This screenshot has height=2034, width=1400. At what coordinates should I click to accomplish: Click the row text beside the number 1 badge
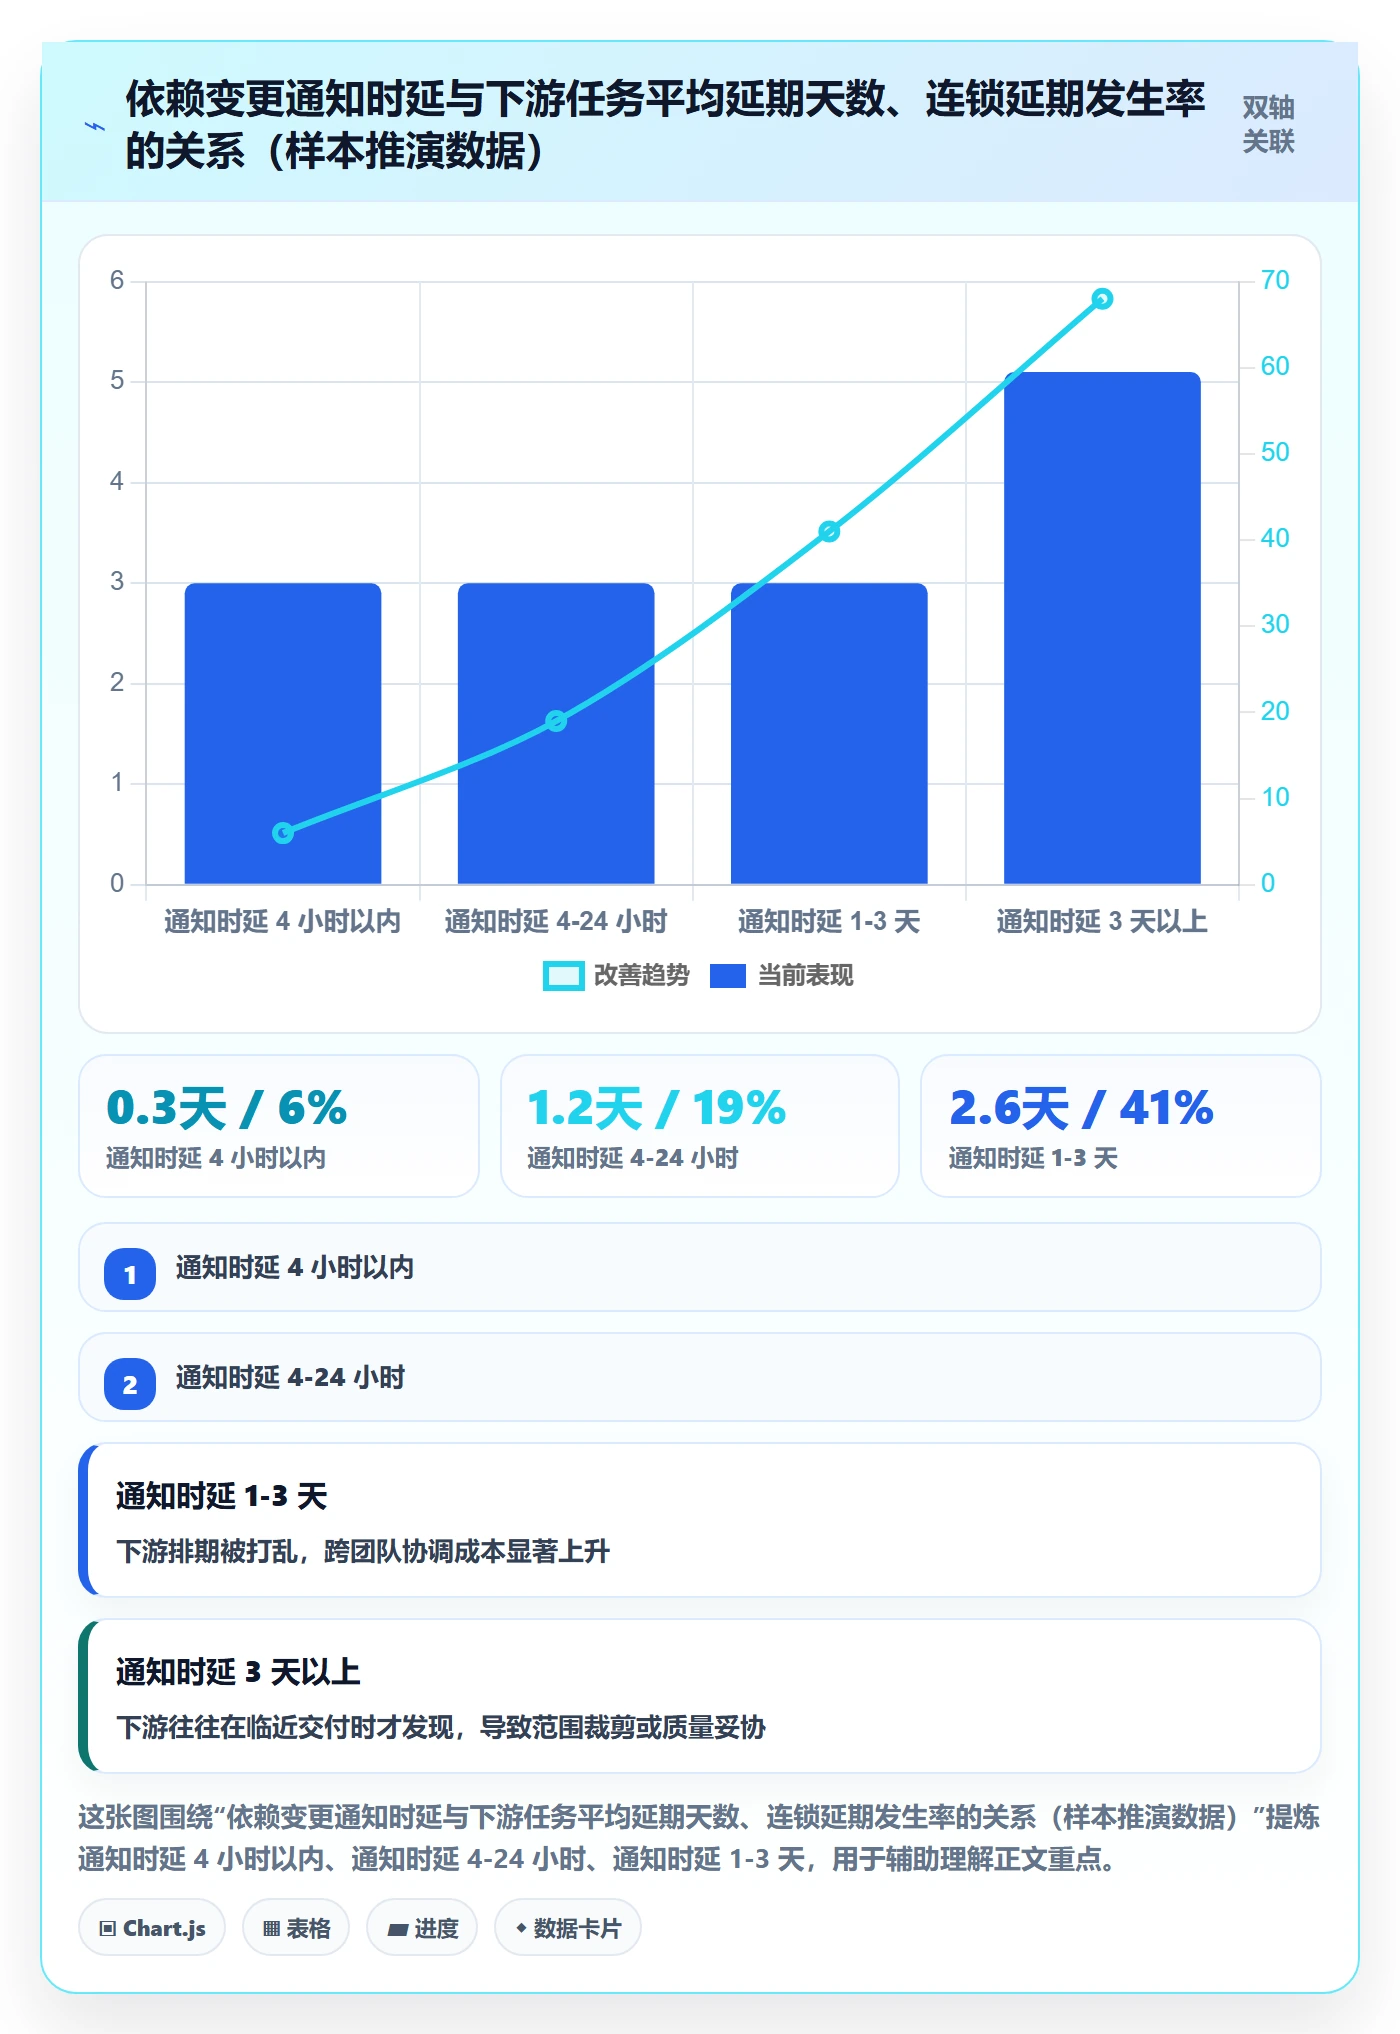(x=295, y=1268)
